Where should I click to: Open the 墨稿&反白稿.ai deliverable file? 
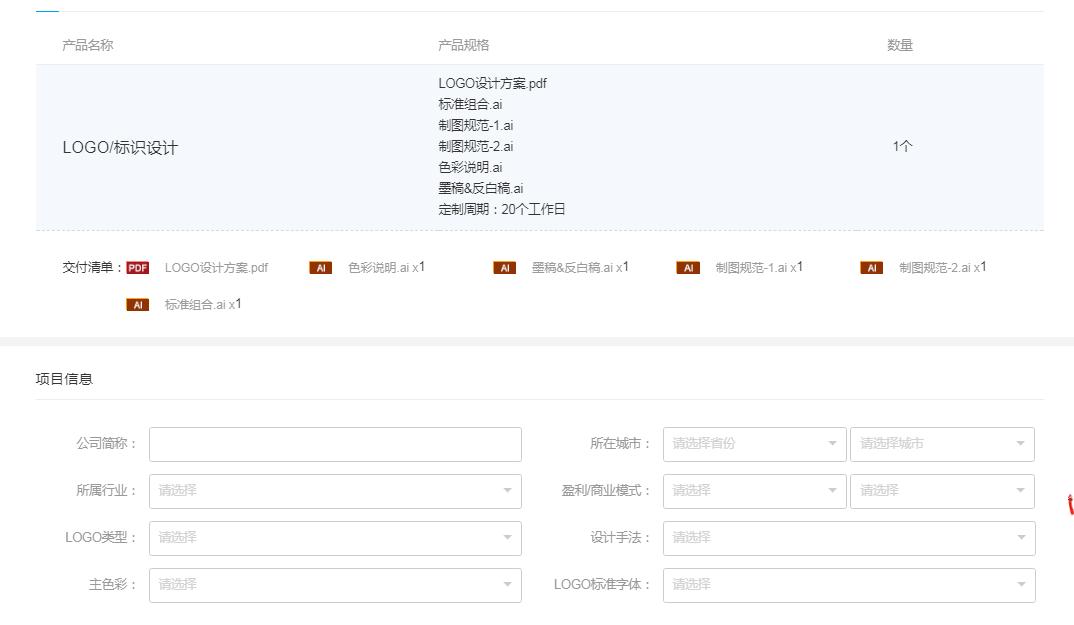click(580, 267)
